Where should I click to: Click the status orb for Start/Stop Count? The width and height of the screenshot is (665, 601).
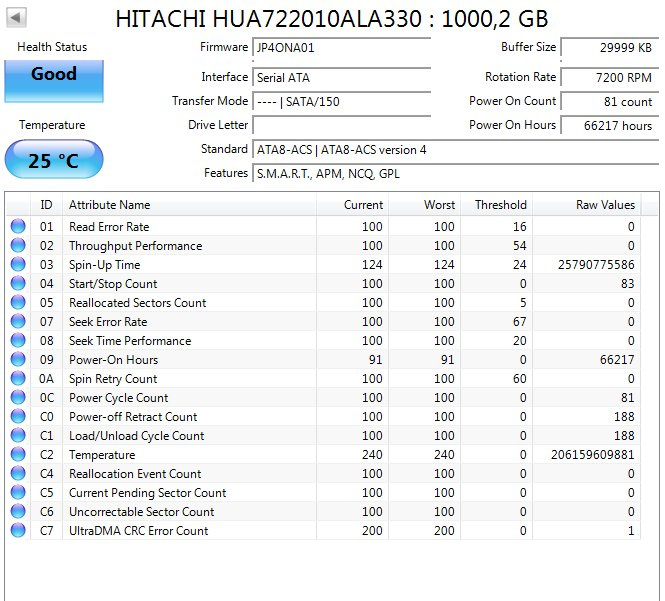click(18, 283)
